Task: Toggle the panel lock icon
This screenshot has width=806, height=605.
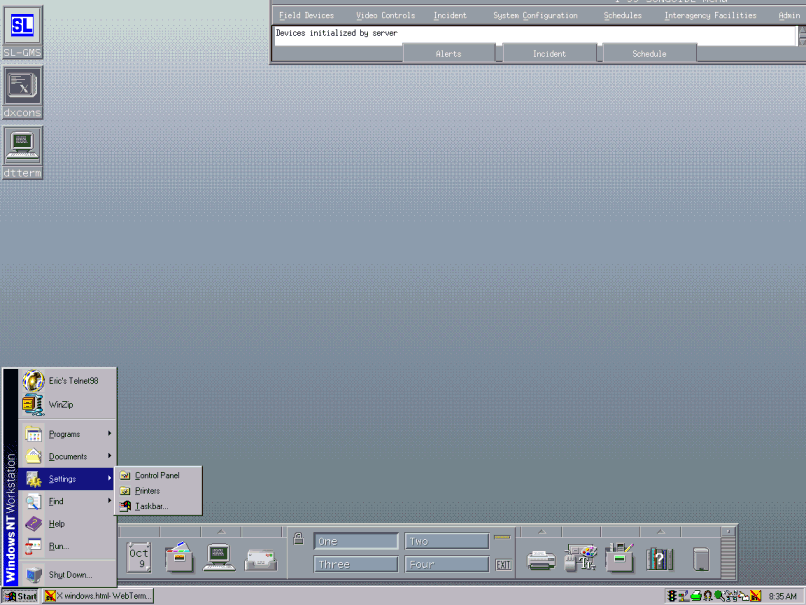Action: pos(298,540)
